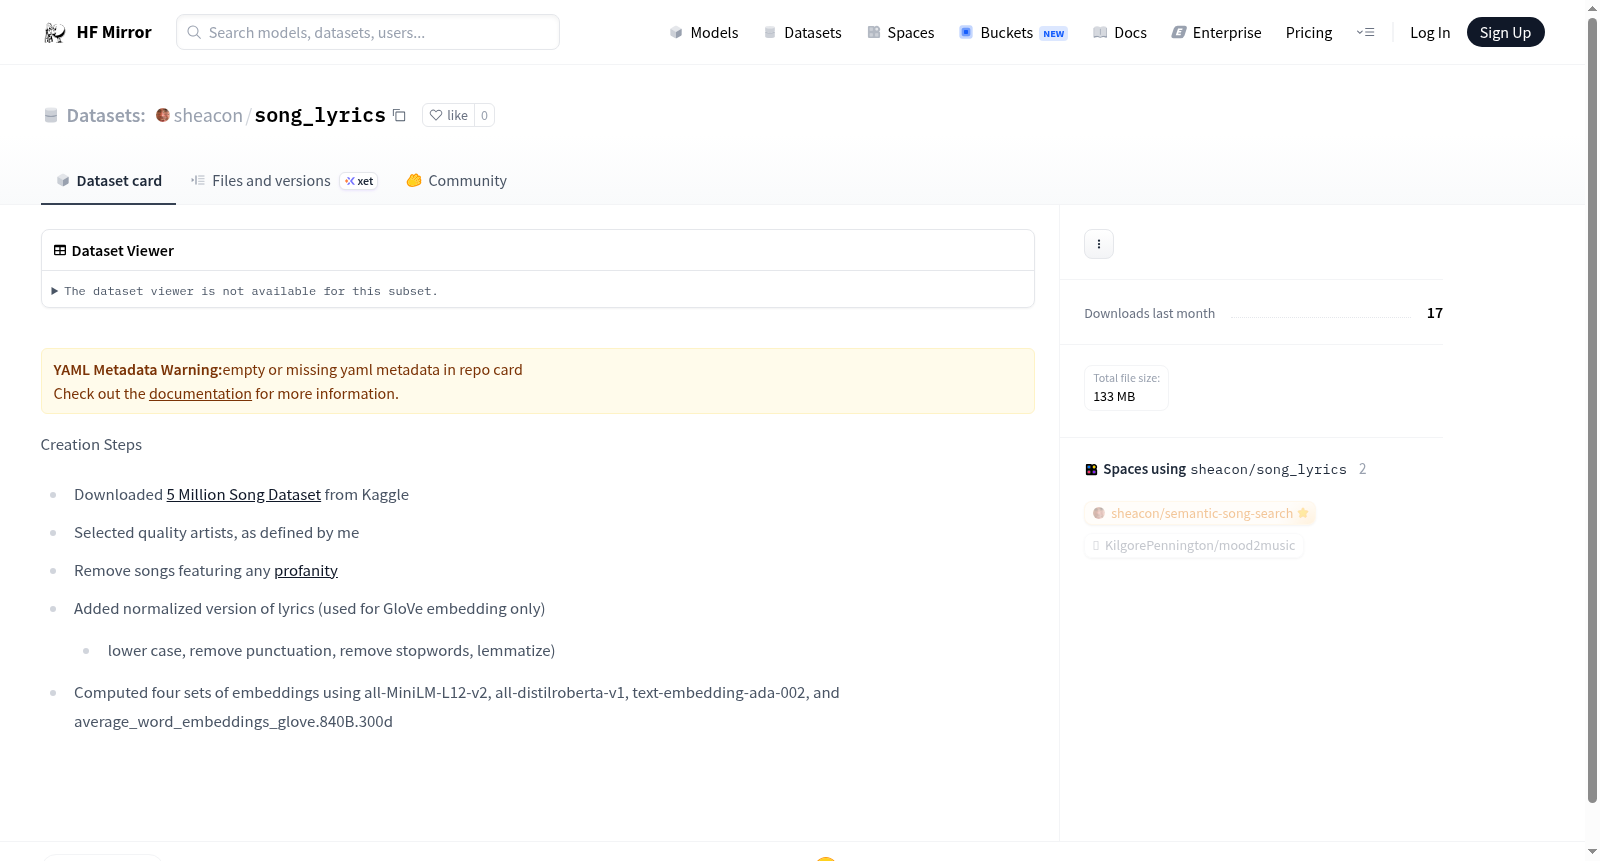The image size is (1600, 861).
Task: Click the Spaces using count 2
Action: 1363,469
